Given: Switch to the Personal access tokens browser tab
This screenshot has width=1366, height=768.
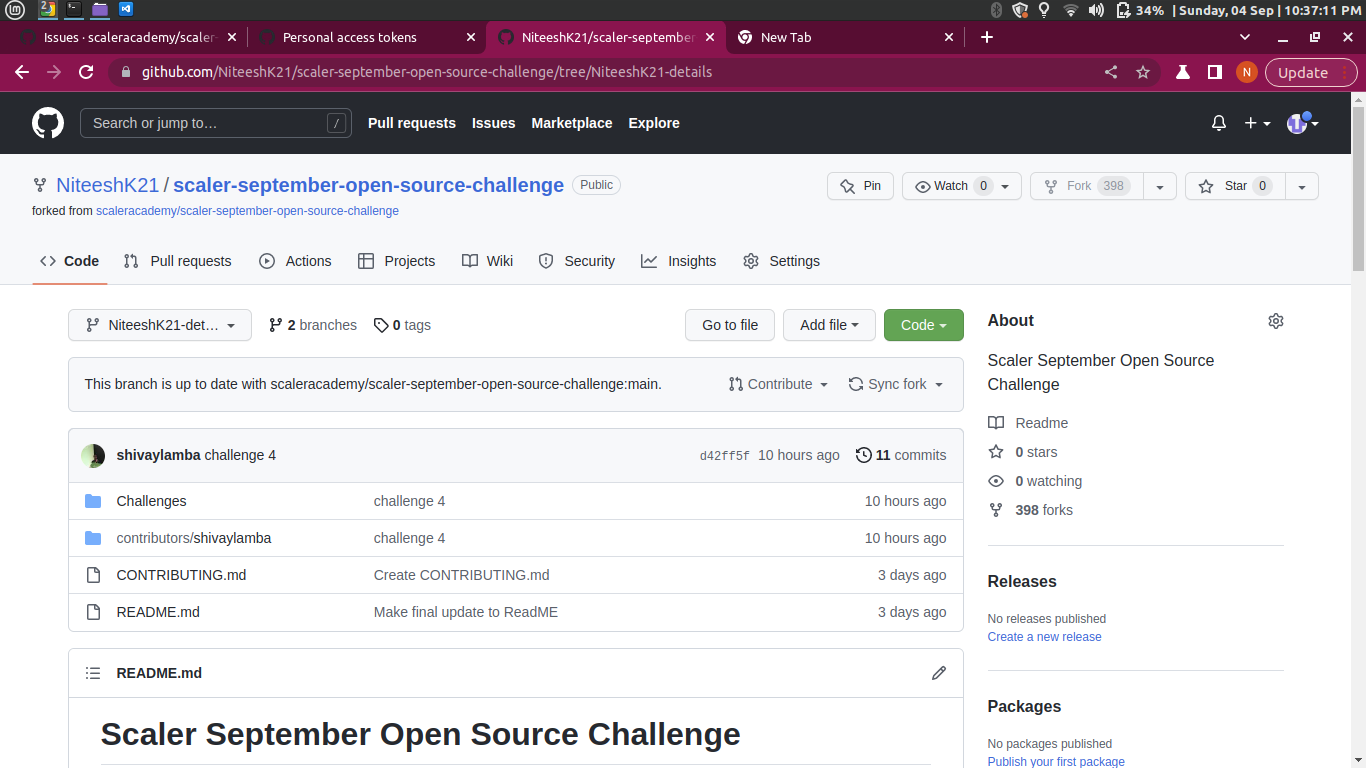Looking at the screenshot, I should (x=352, y=37).
